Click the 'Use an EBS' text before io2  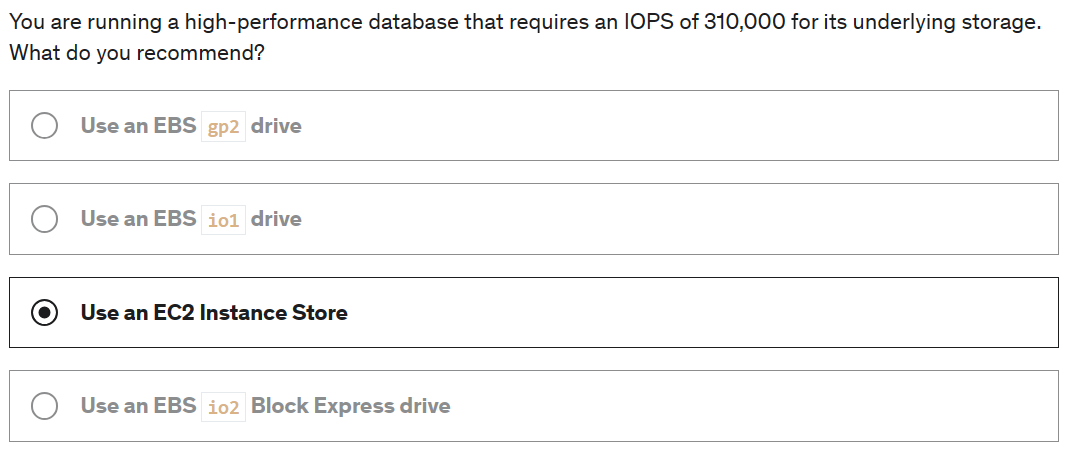tap(138, 406)
